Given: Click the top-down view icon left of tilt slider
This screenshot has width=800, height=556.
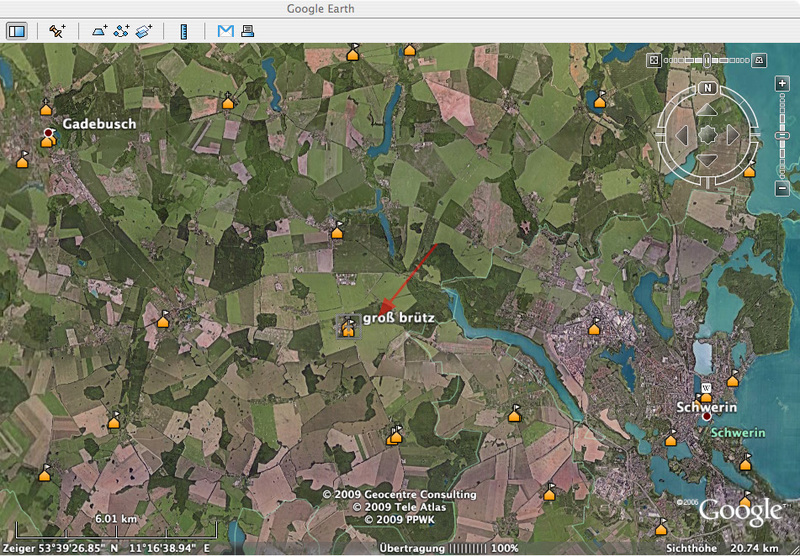Looking at the screenshot, I should pos(654,60).
